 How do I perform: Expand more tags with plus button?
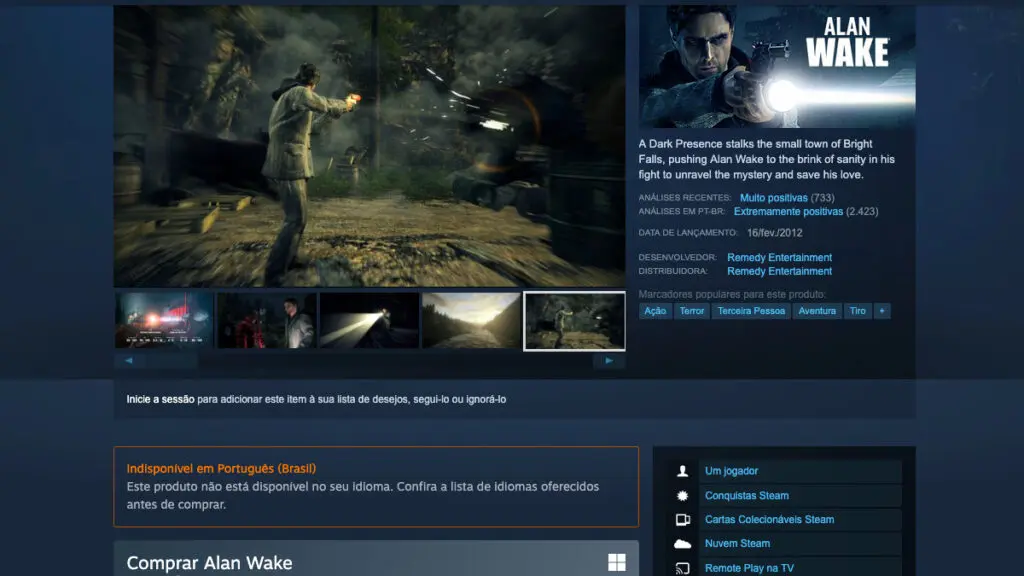tap(881, 311)
